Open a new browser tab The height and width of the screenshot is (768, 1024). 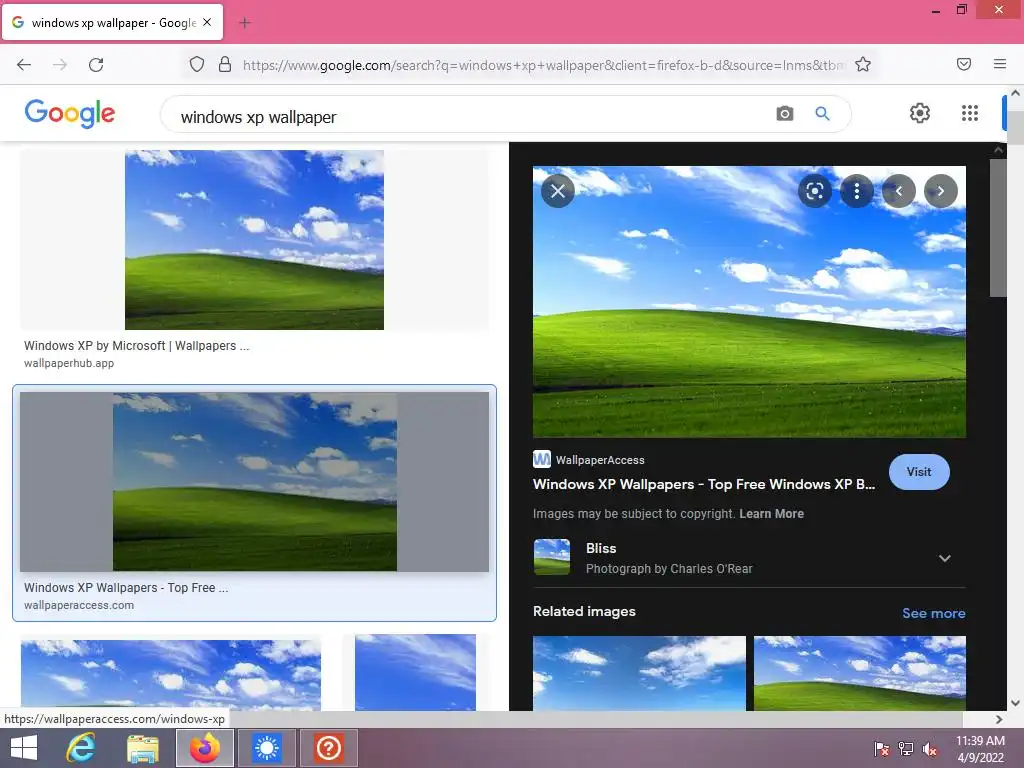(245, 23)
